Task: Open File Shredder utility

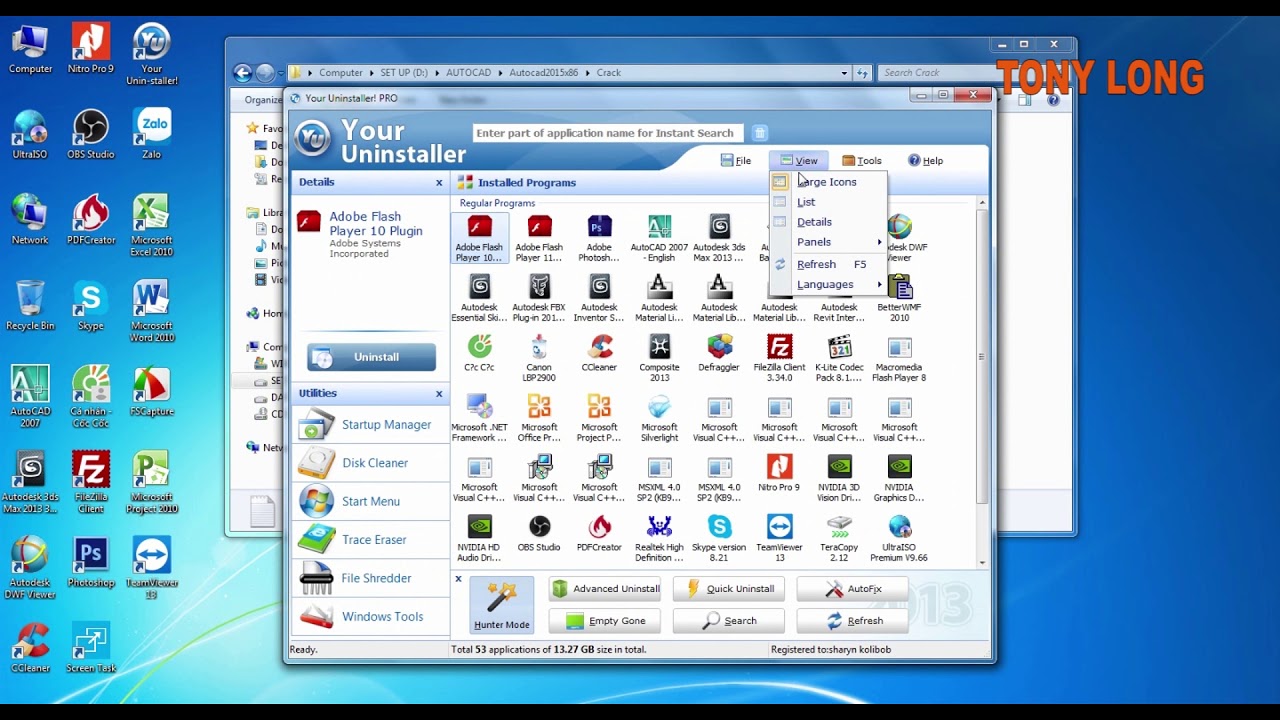Action: tap(371, 578)
